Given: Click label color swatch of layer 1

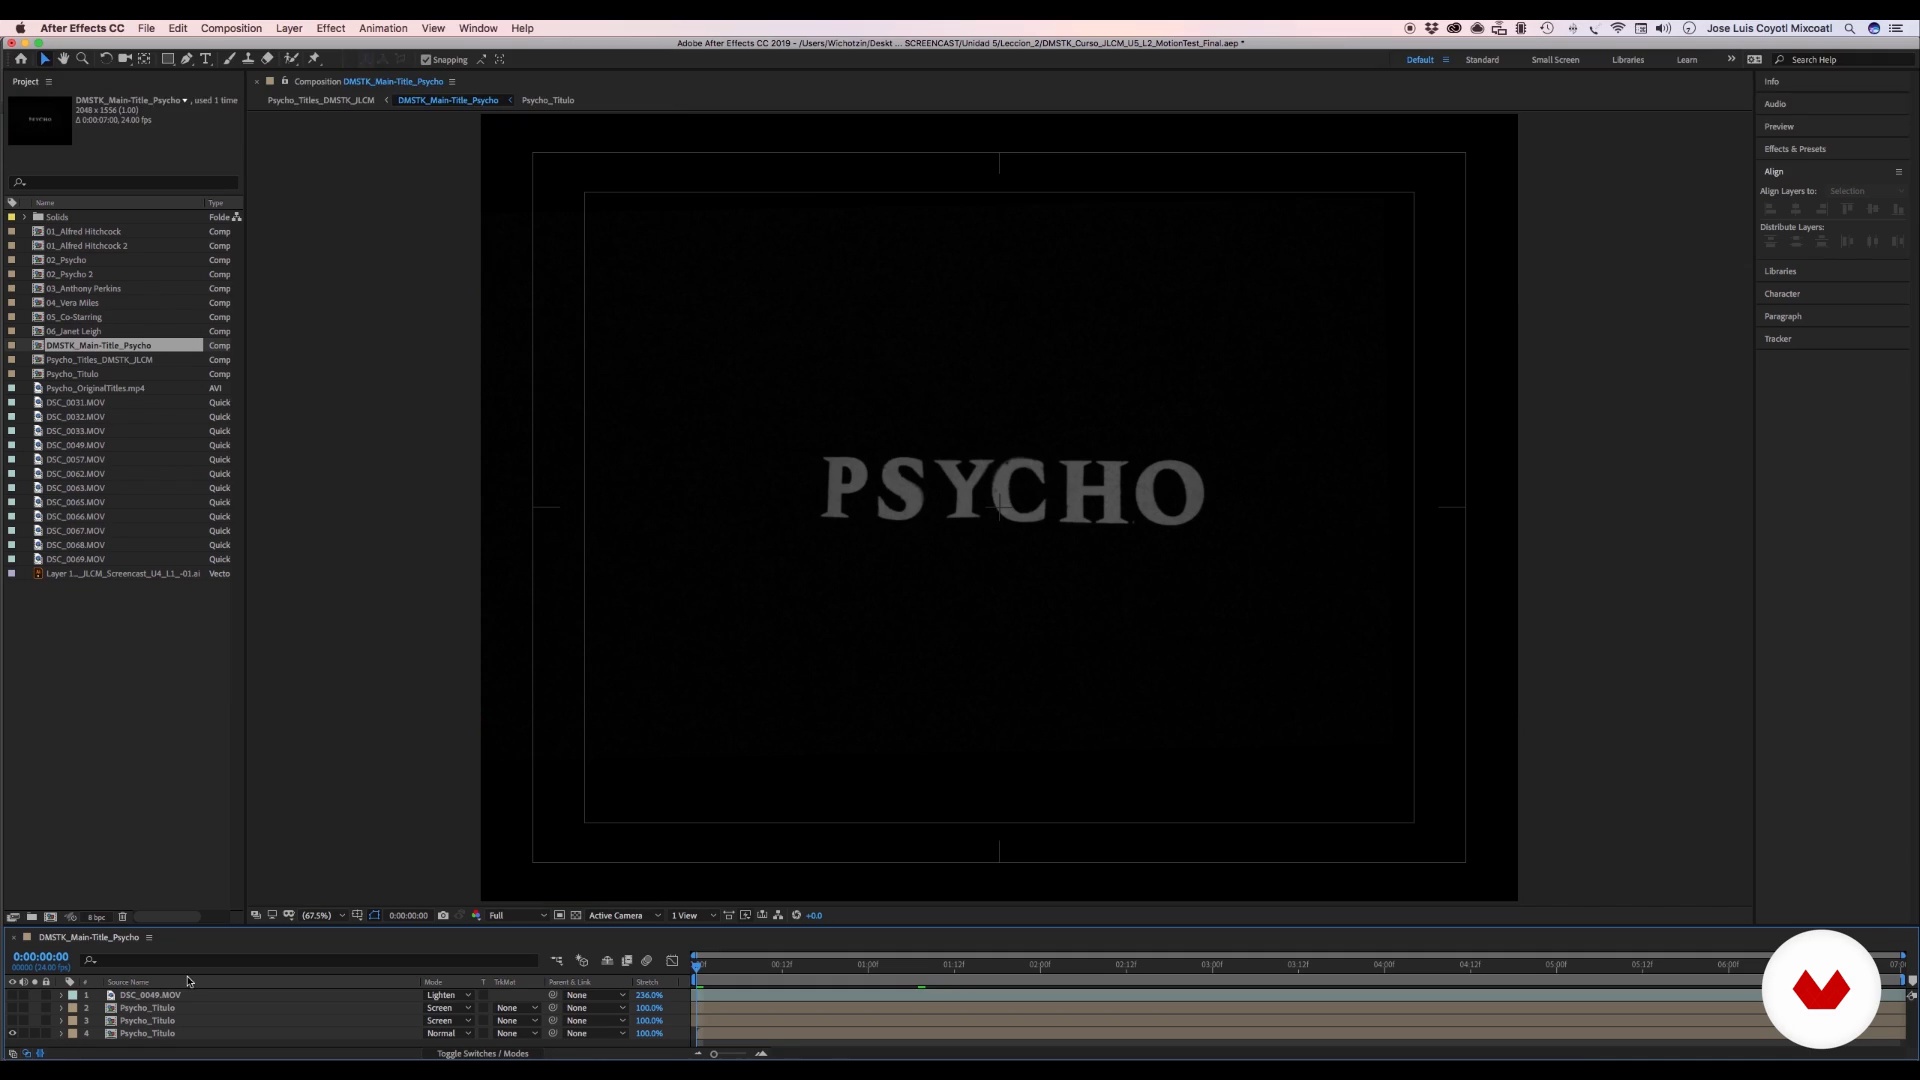Looking at the screenshot, I should 72,995.
